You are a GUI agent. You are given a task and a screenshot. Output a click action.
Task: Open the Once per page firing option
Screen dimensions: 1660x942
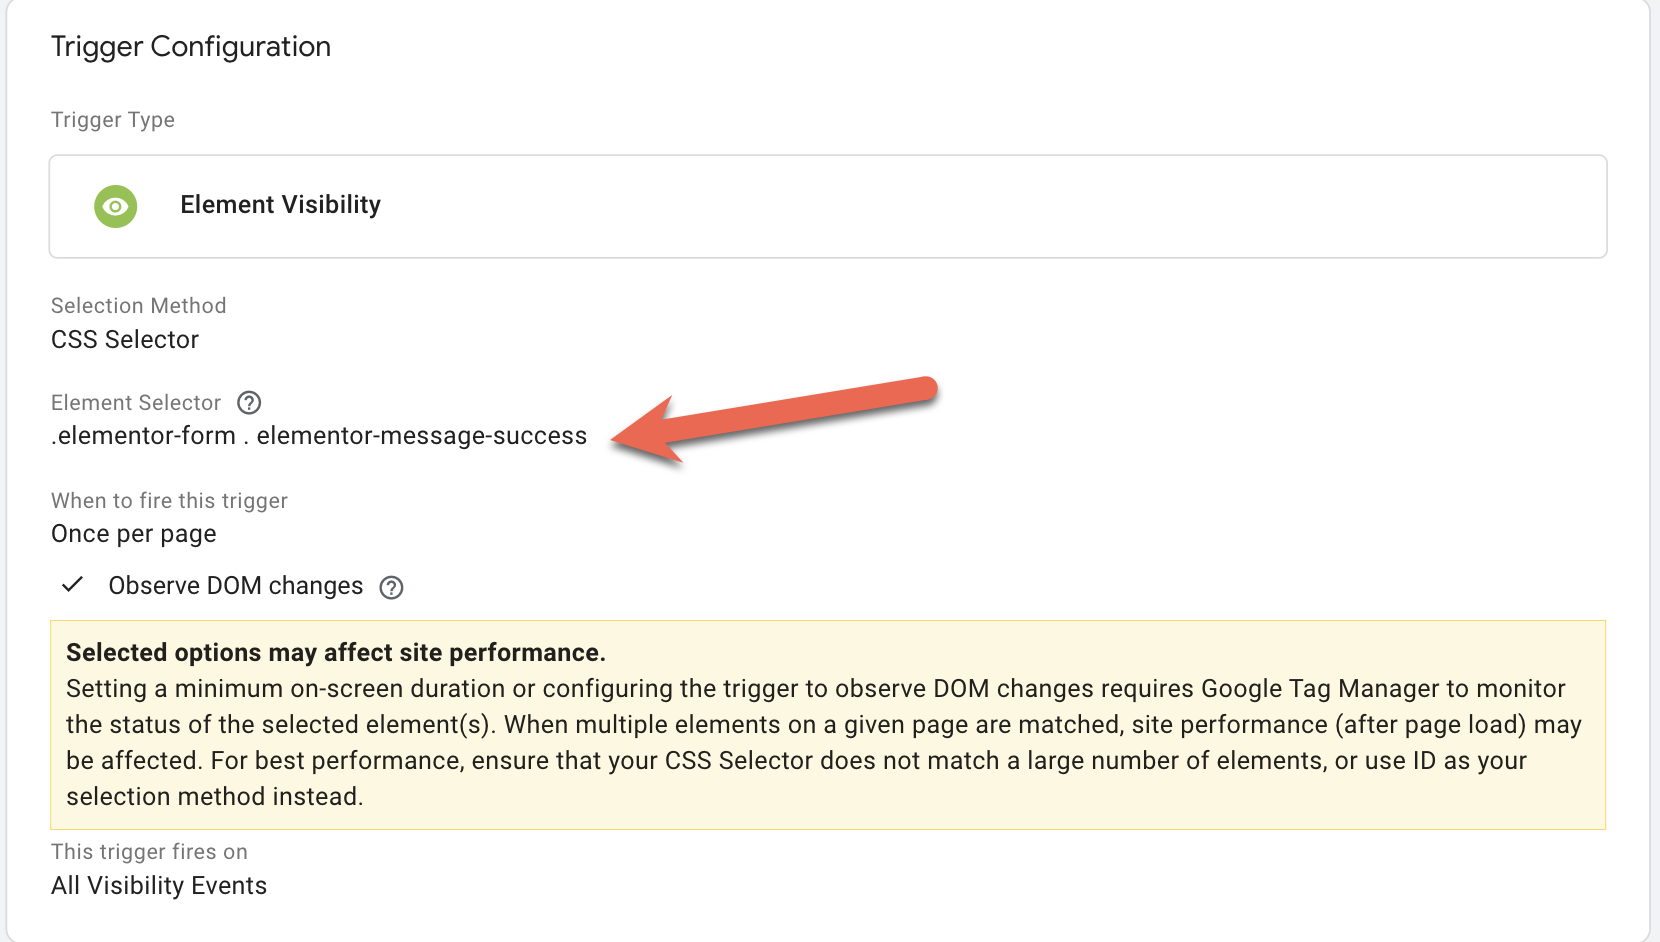[134, 534]
